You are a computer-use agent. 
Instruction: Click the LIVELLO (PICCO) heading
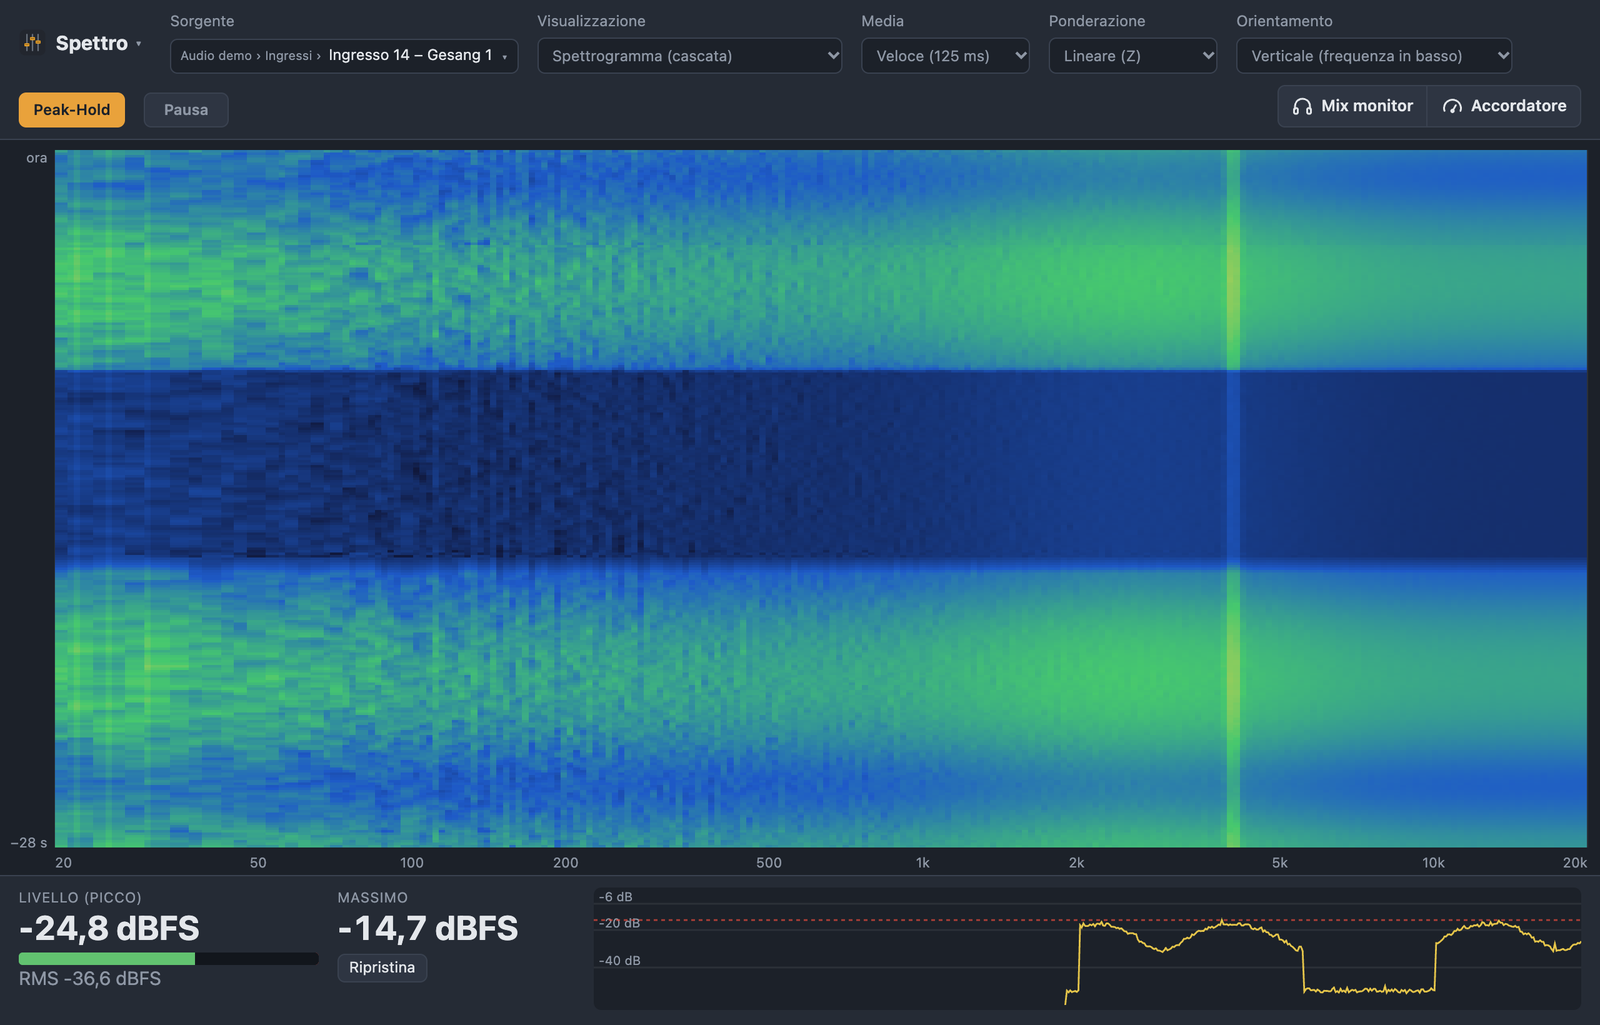[80, 898]
